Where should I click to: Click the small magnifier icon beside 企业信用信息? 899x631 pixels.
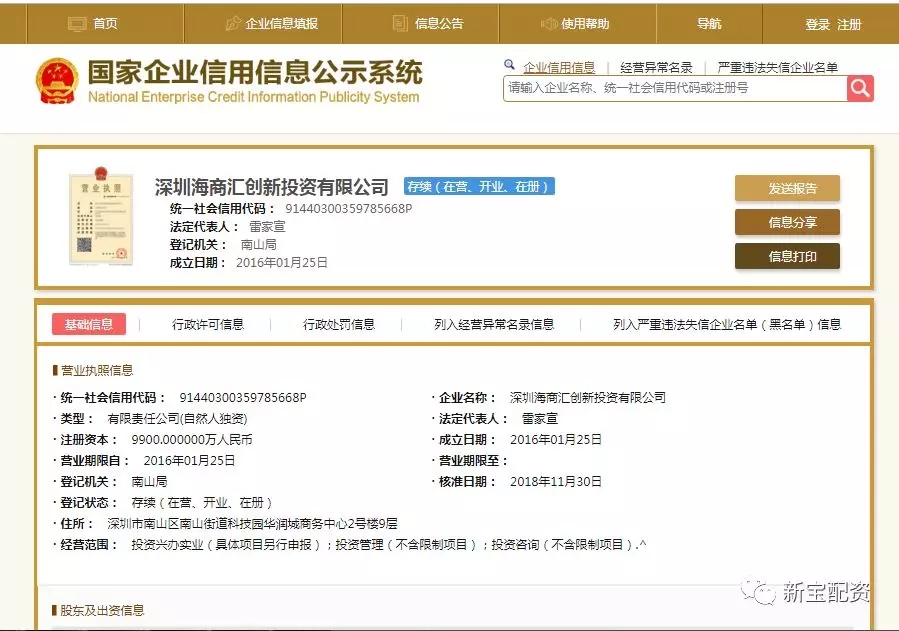[509, 66]
